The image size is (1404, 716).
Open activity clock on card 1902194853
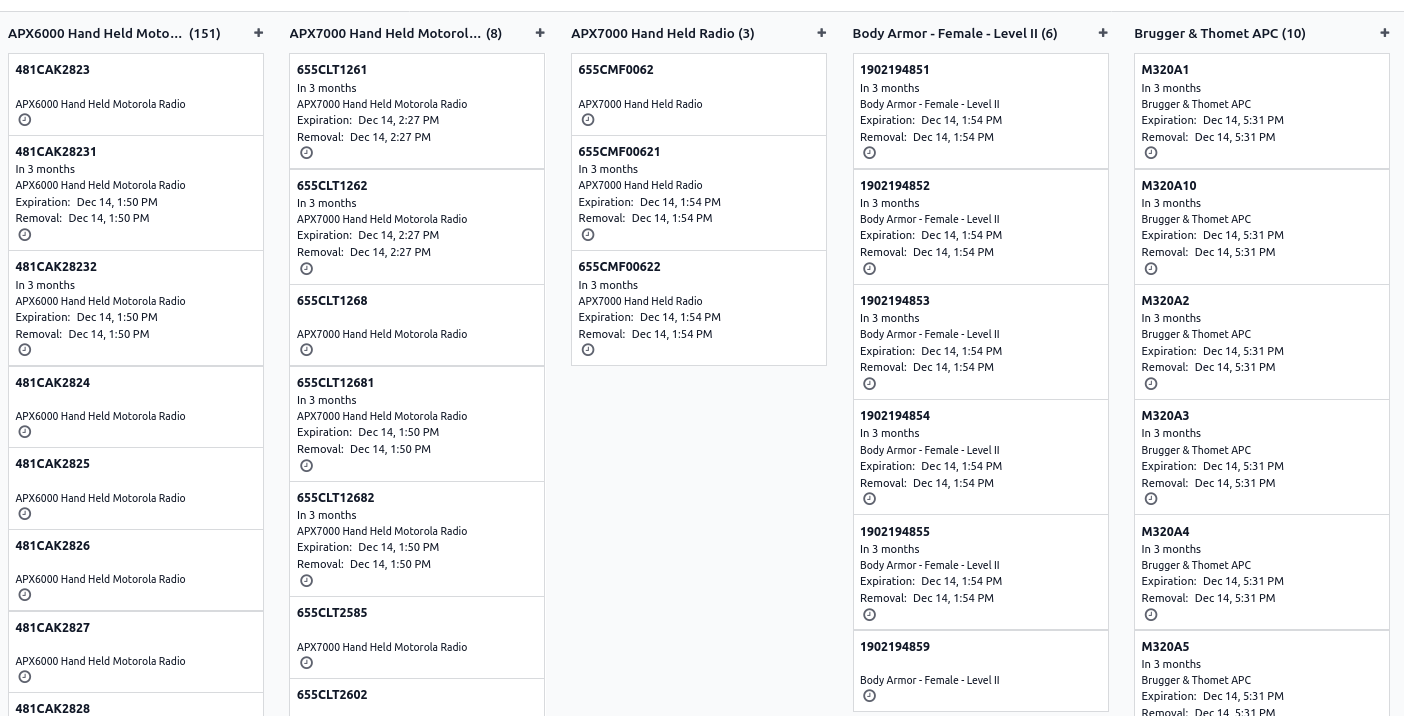(x=870, y=384)
